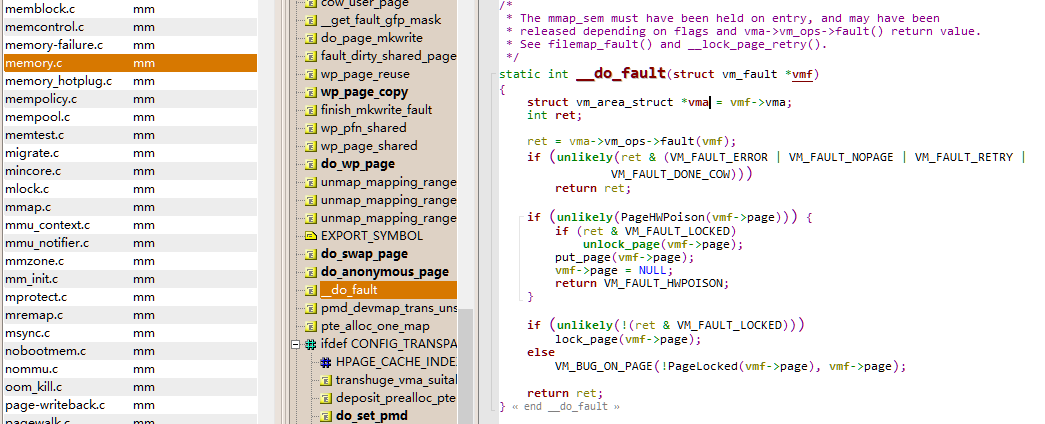Open mremap.c from the file list
The width and height of the screenshot is (1045, 424).
pos(129,315)
